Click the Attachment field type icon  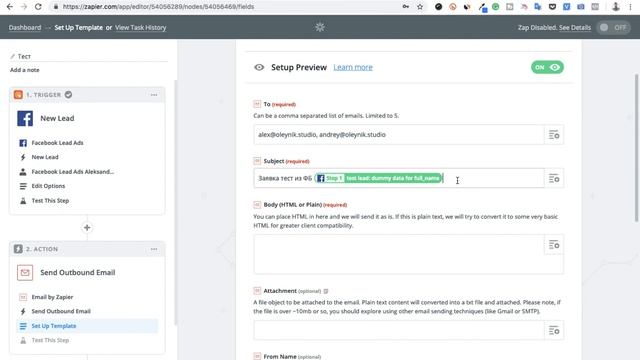coord(257,291)
